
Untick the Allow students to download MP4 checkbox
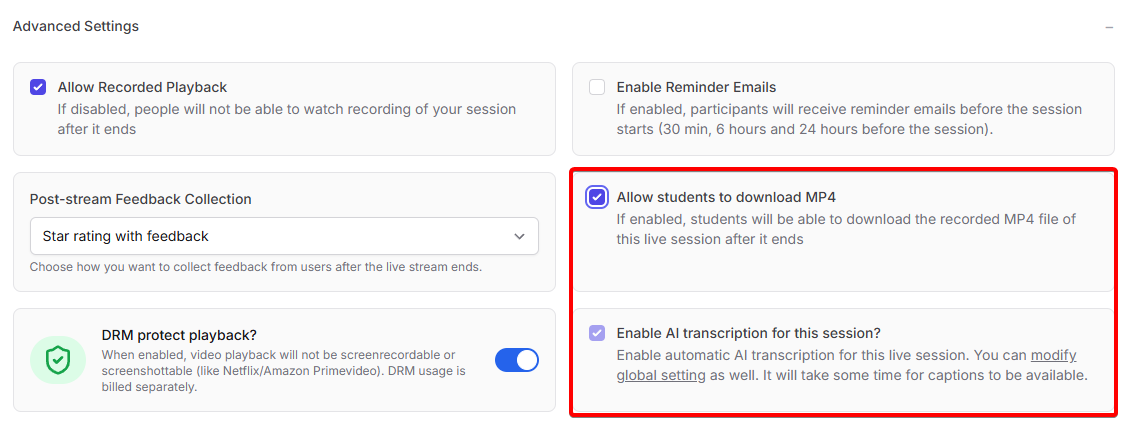(x=597, y=197)
